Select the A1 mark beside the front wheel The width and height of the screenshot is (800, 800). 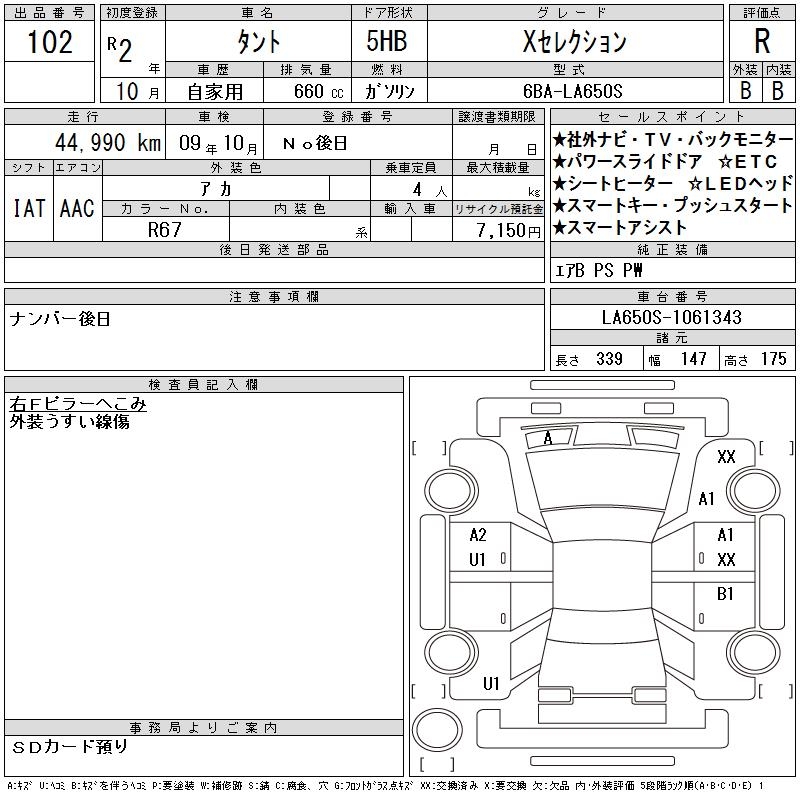pos(707,498)
